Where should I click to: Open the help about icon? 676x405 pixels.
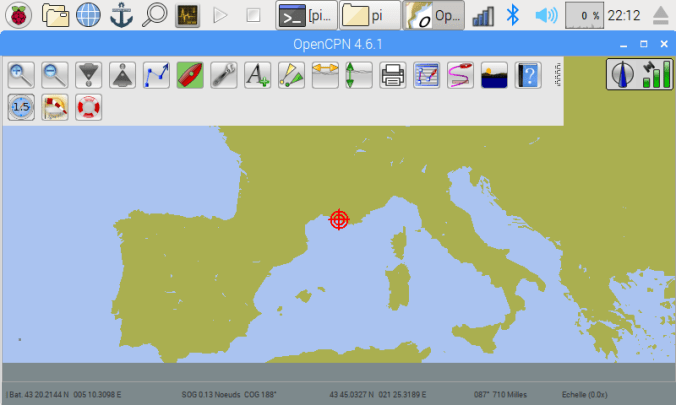(x=528, y=75)
